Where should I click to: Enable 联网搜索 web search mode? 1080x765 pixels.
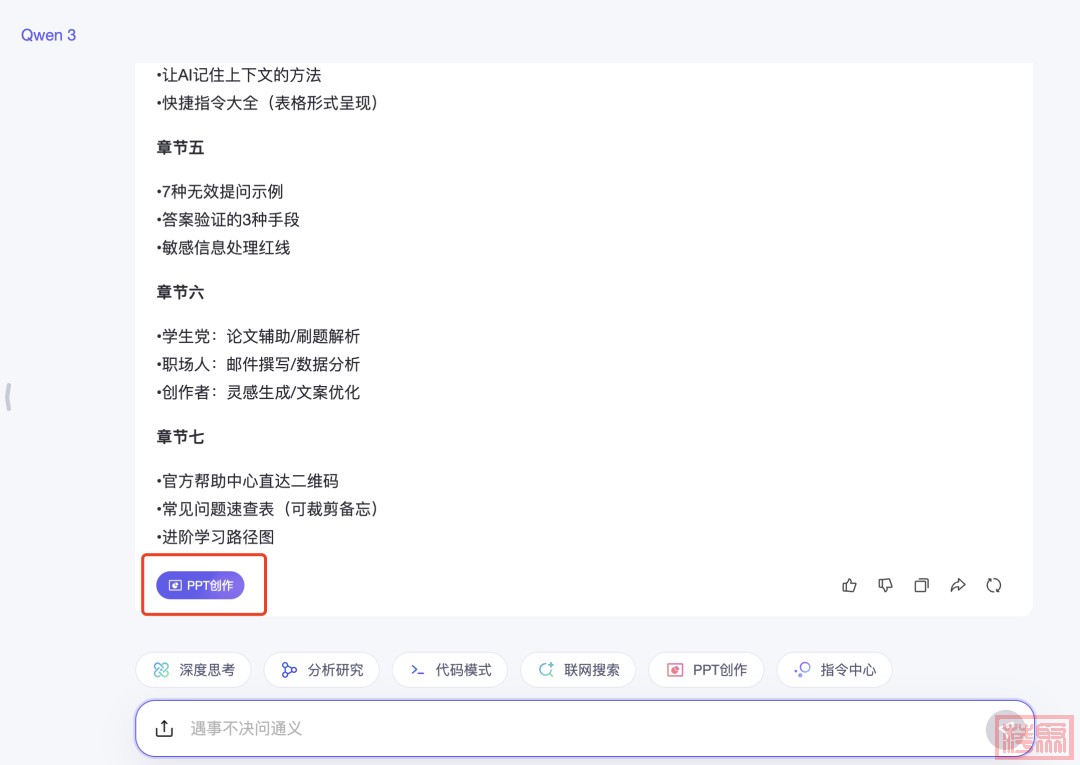tap(578, 670)
